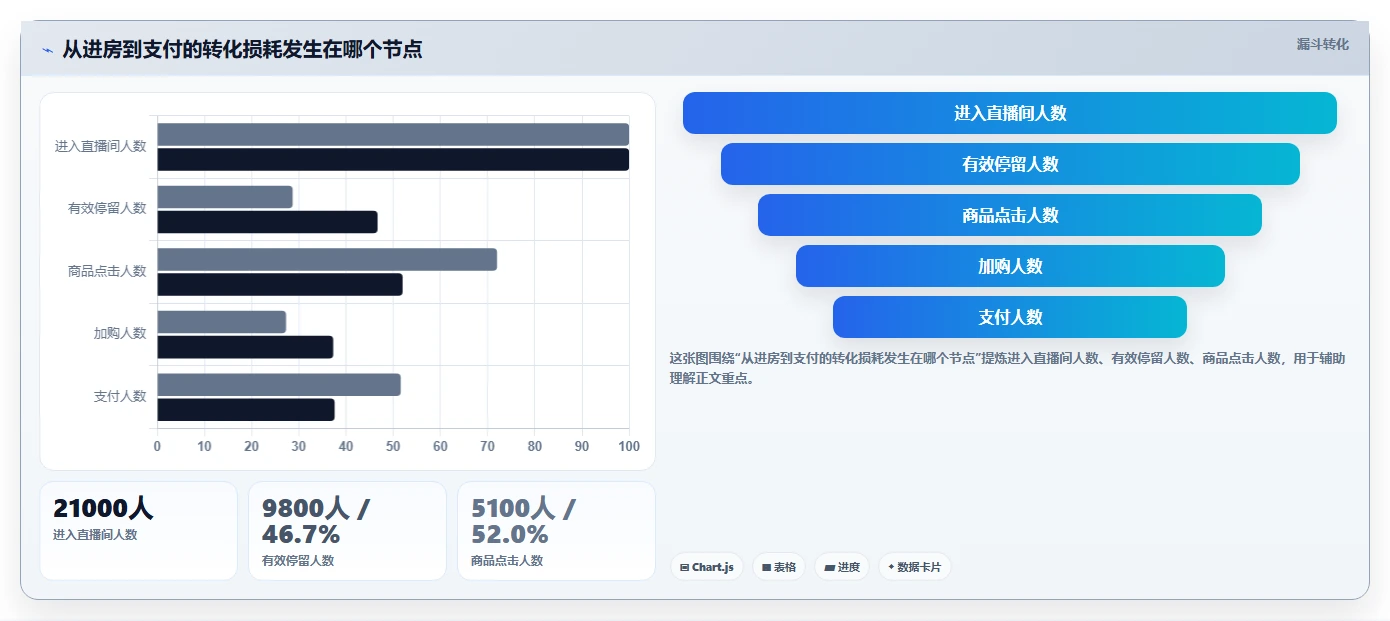Click the heading 从进房到支付的转化损耗发生在哪个节点
The width and height of the screenshot is (1390, 621).
pyautogui.click(x=242, y=49)
